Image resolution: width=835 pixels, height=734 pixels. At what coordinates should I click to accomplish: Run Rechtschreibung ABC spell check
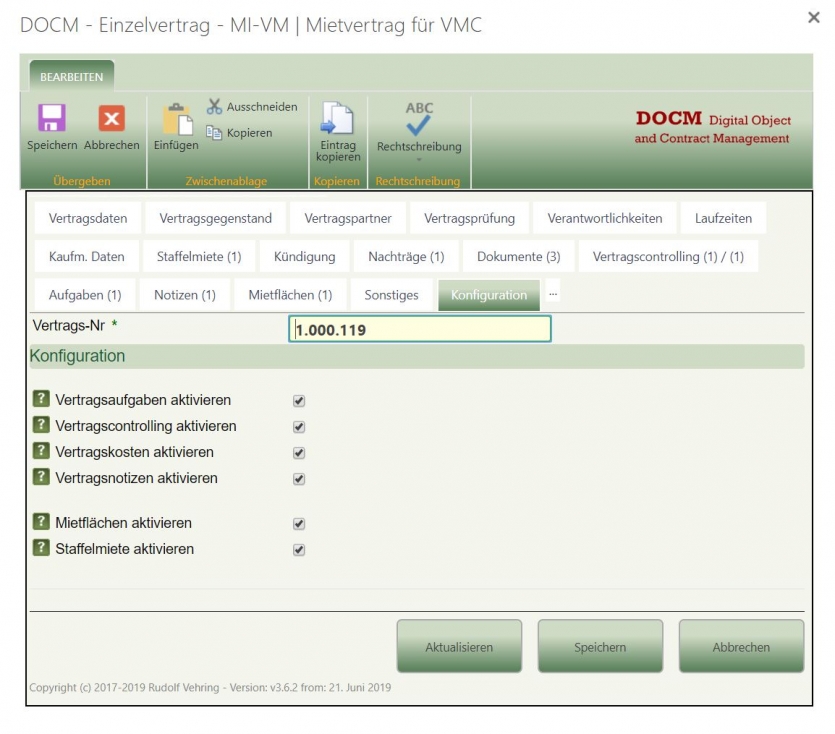[419, 118]
